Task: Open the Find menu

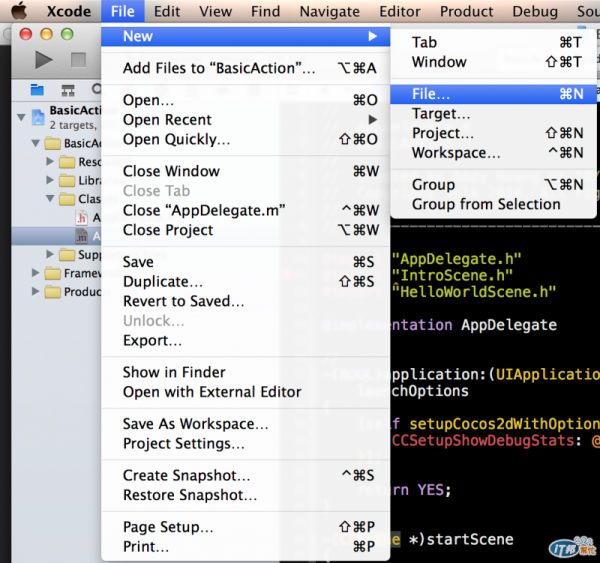Action: tap(266, 11)
